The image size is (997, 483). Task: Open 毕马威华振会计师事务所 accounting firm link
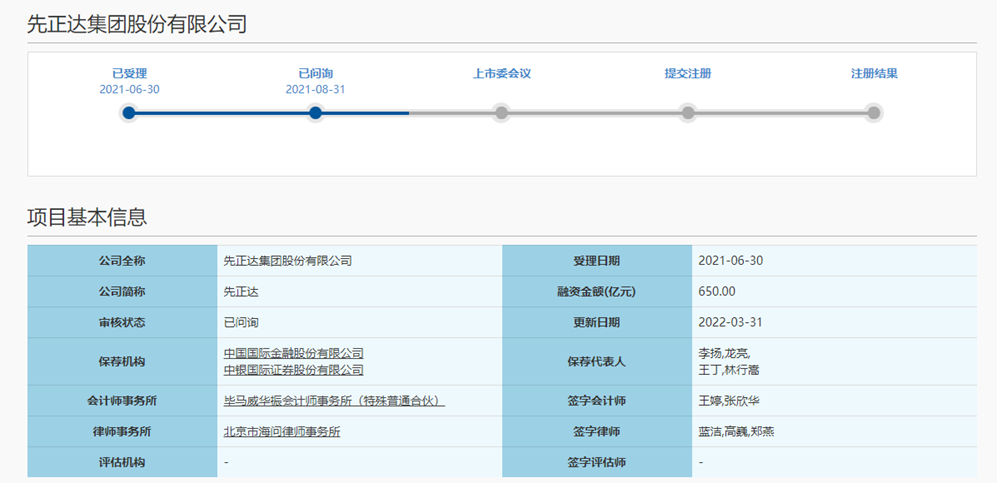coord(334,401)
